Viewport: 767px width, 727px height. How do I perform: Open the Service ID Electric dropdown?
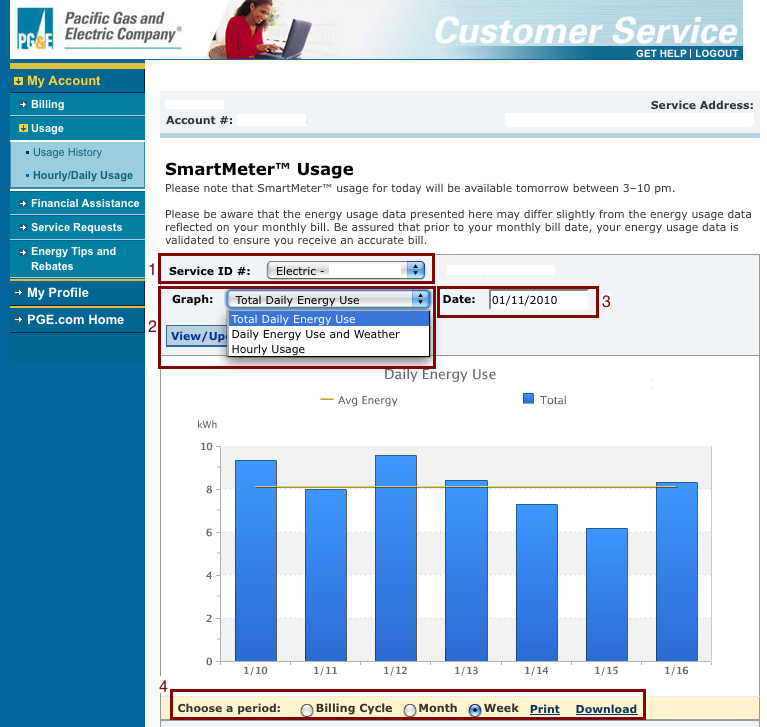point(346,270)
